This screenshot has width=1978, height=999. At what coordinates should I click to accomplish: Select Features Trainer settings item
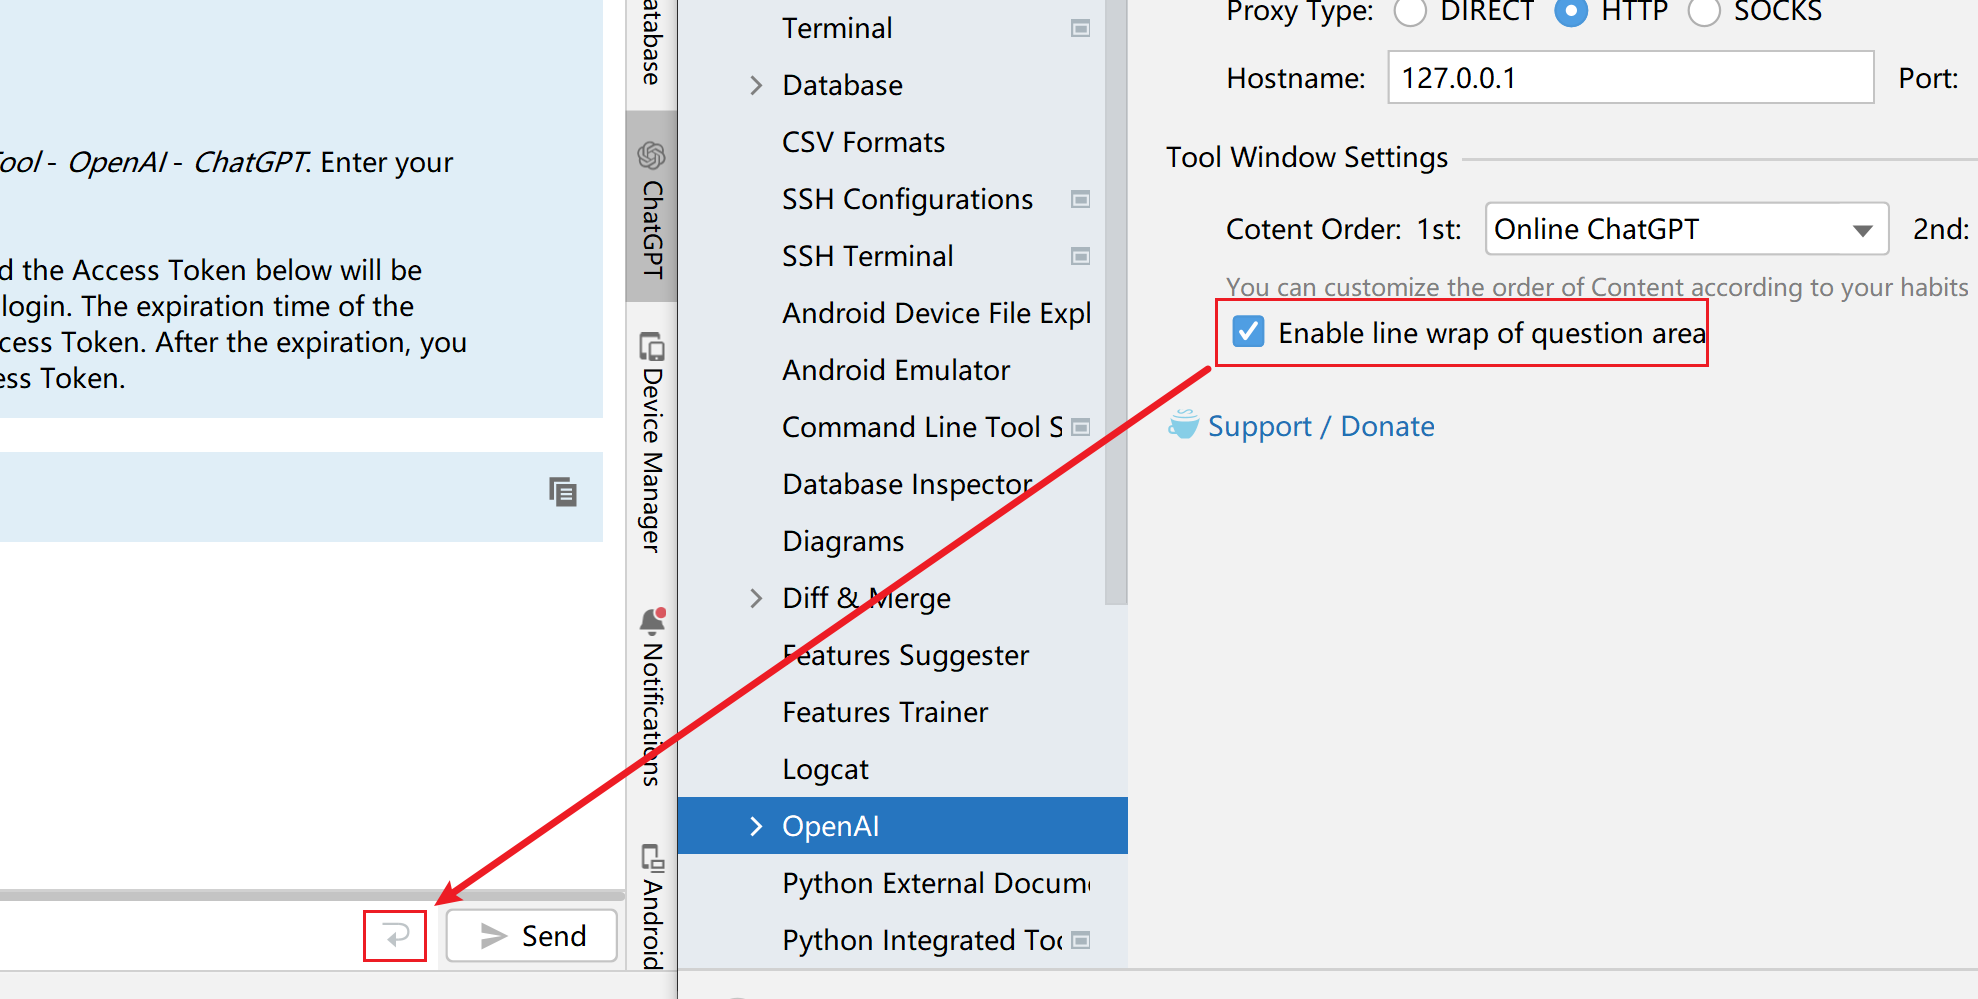885,712
